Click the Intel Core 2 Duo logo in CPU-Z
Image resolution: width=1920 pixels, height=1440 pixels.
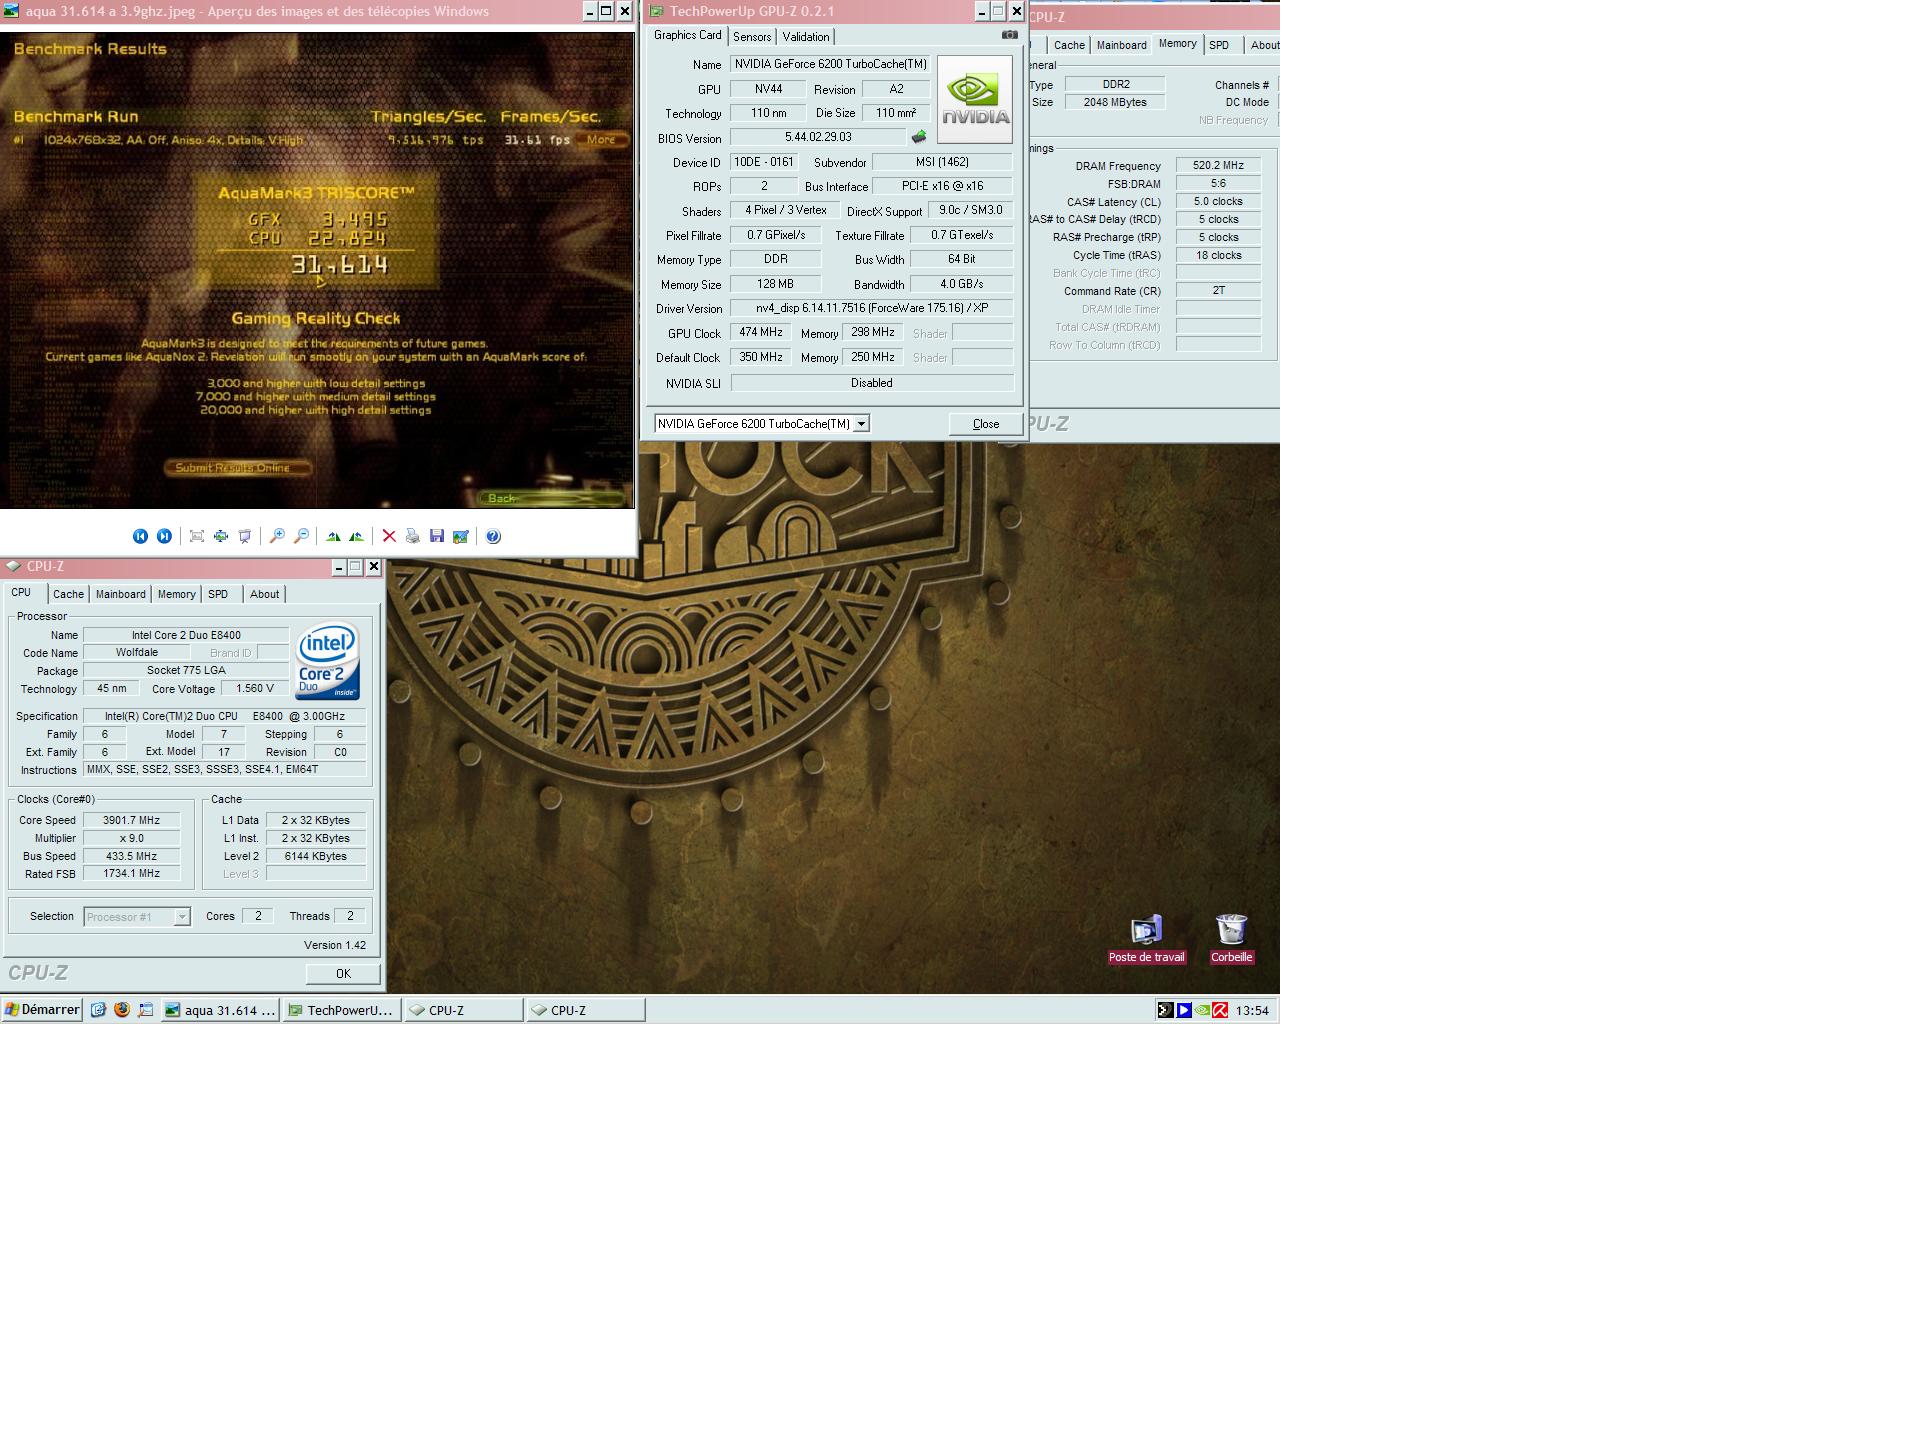click(327, 662)
